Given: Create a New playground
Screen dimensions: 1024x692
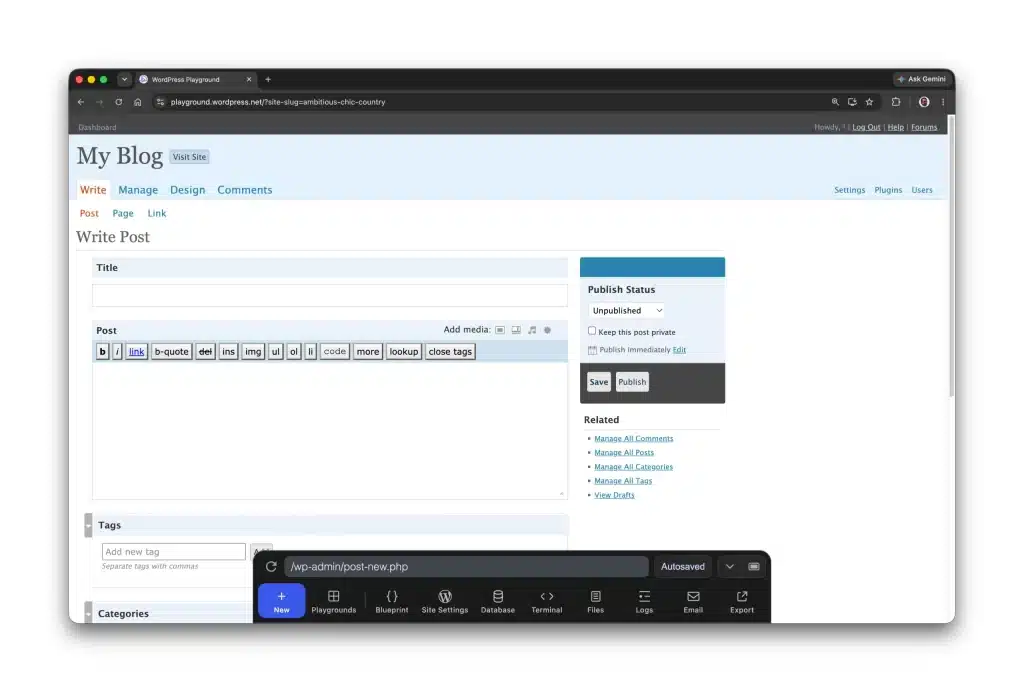Looking at the screenshot, I should pos(281,601).
